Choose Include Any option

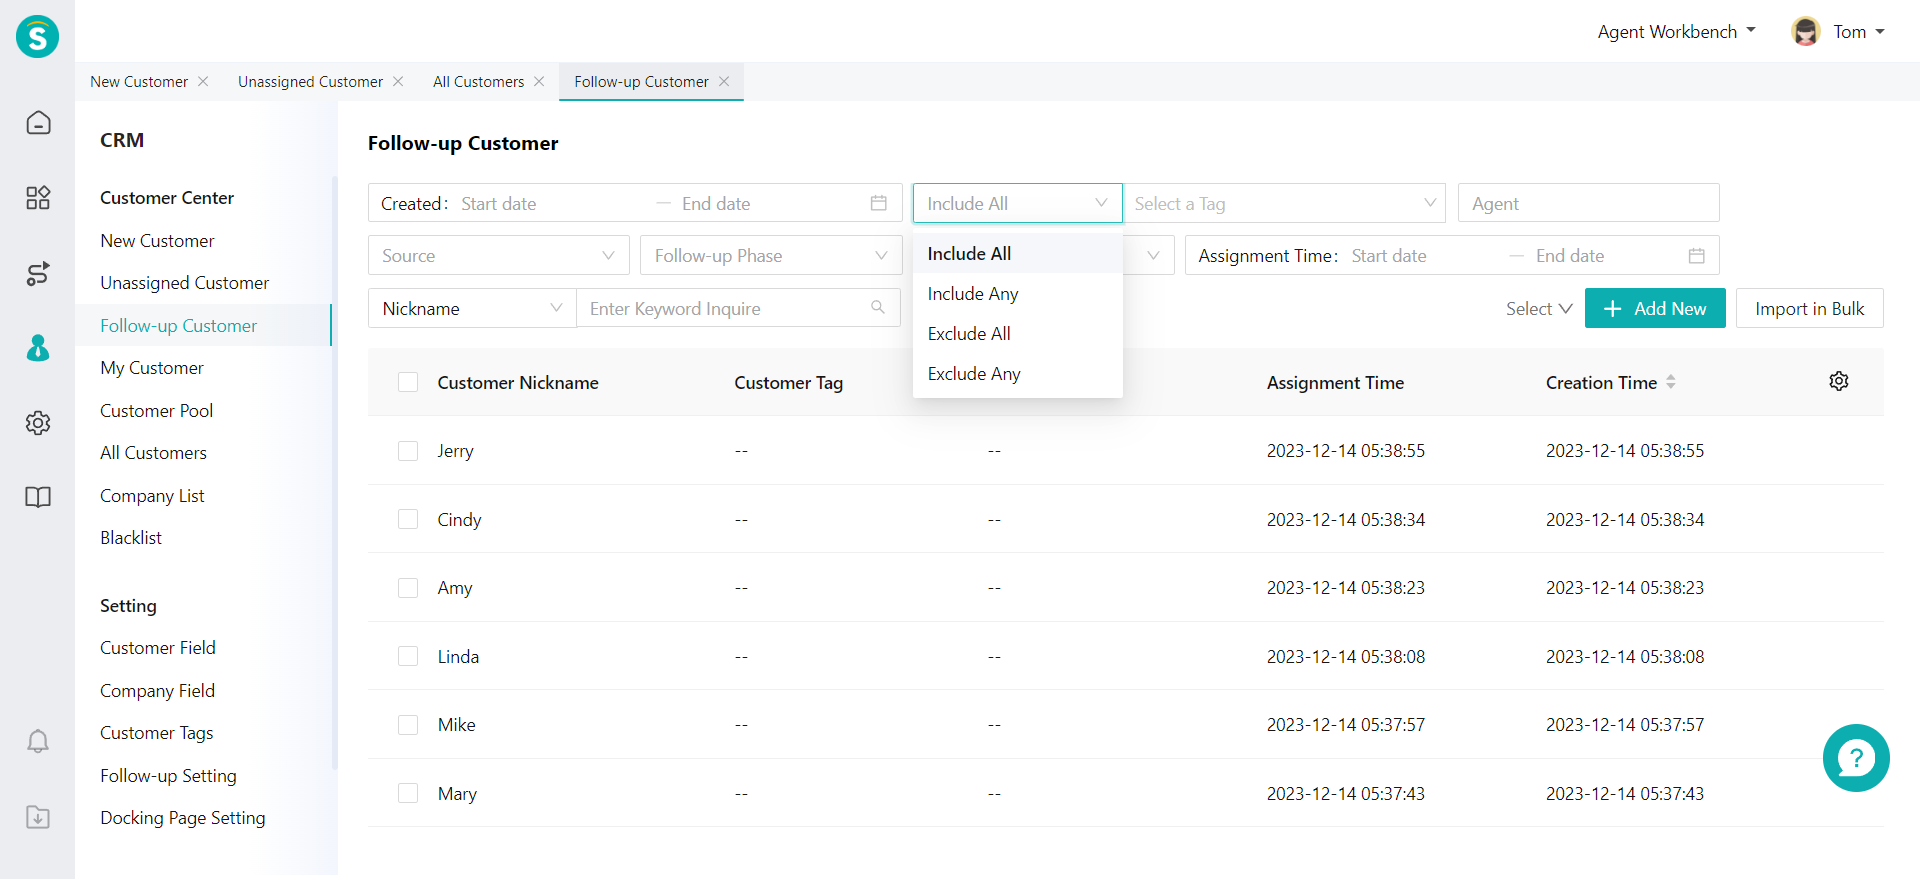click(x=1017, y=293)
